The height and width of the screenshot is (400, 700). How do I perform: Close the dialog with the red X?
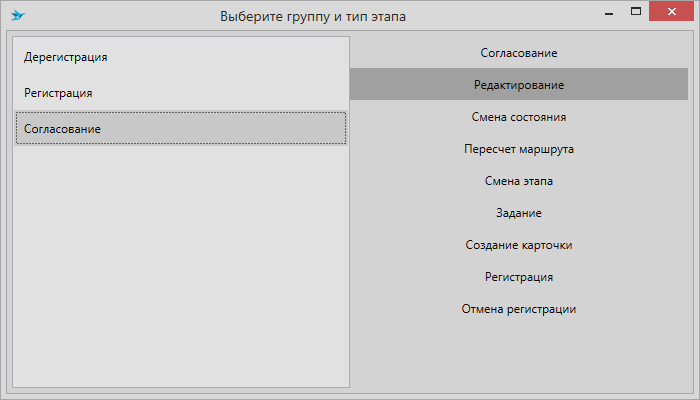coord(671,12)
